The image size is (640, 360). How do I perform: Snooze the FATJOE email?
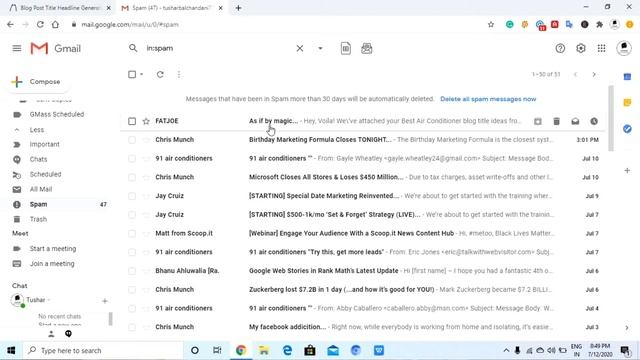click(594, 121)
